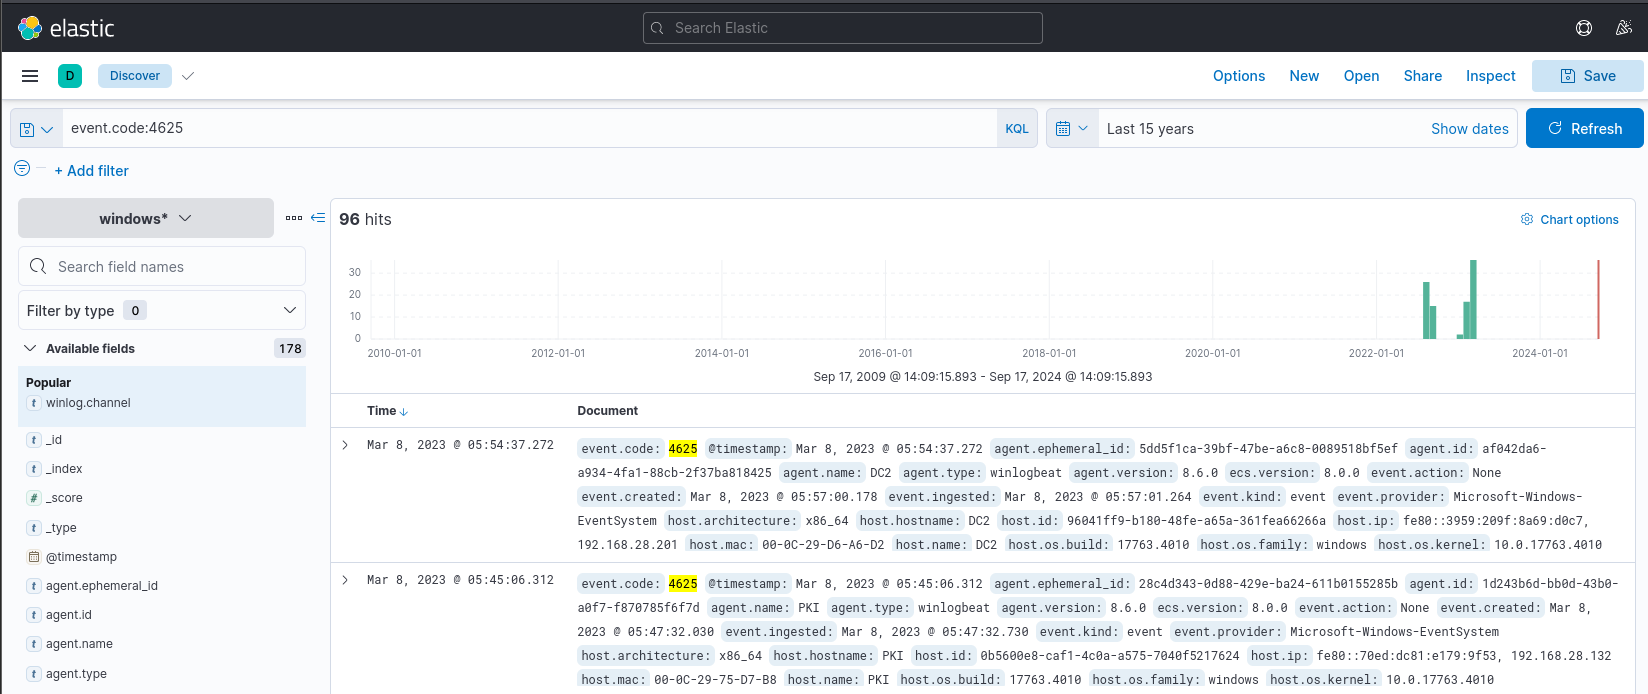Open the help menu icon
This screenshot has height=694, width=1648.
1584,28
